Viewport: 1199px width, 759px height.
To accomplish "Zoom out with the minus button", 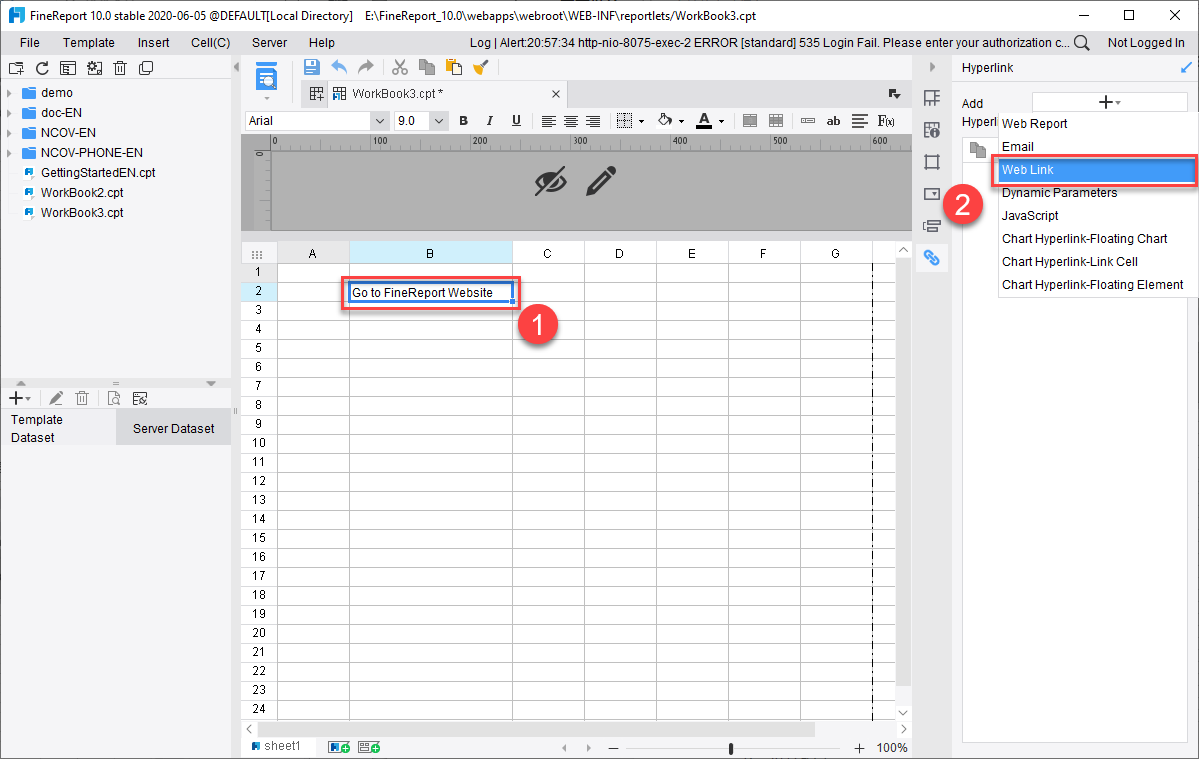I will (x=613, y=748).
